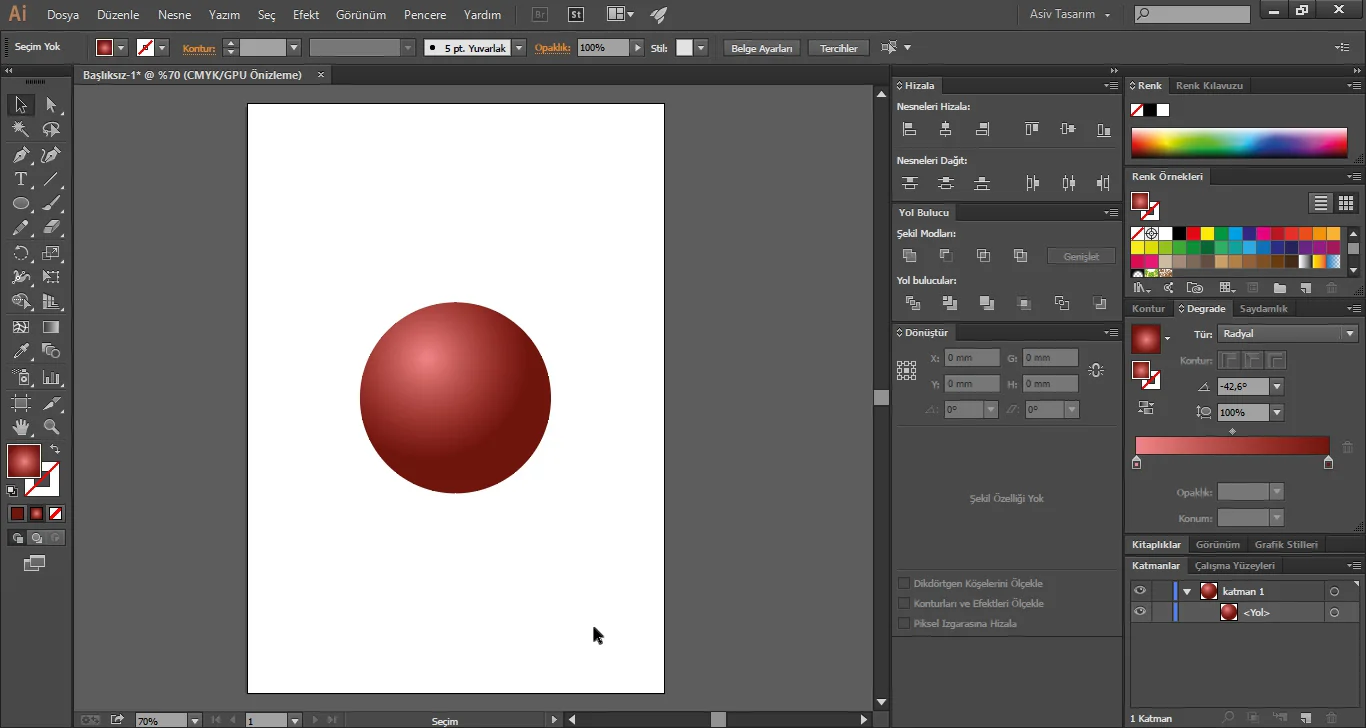Viewport: 1366px width, 728px height.
Task: Toggle Piksel Izgarasına Hizala checkbox
Action: tap(904, 624)
